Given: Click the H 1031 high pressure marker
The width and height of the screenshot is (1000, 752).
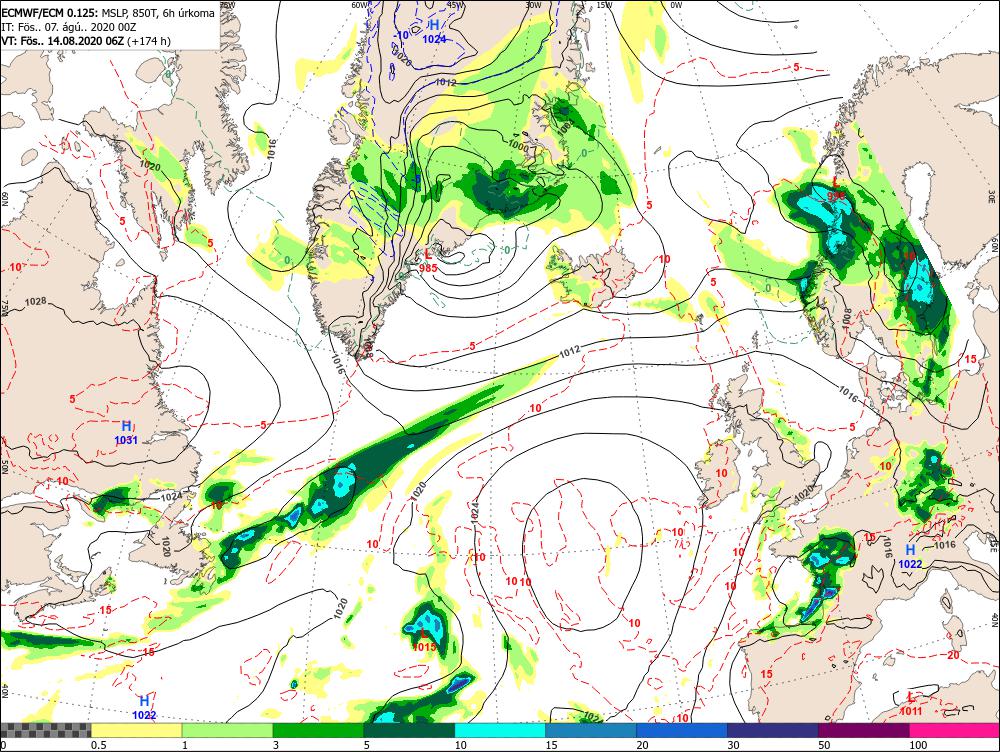Looking at the screenshot, I should 126,432.
